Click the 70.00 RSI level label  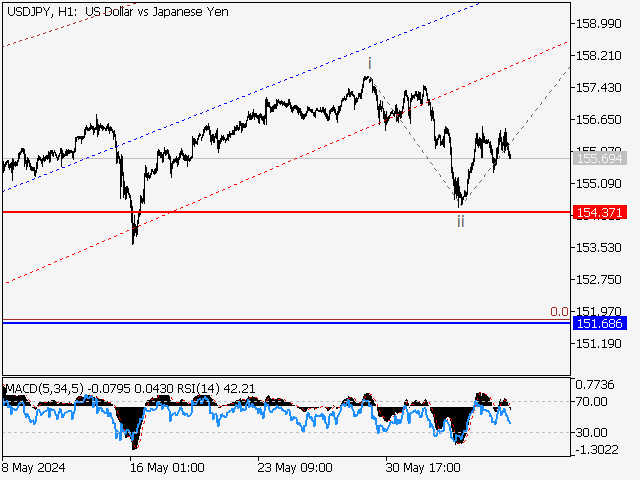pos(591,402)
